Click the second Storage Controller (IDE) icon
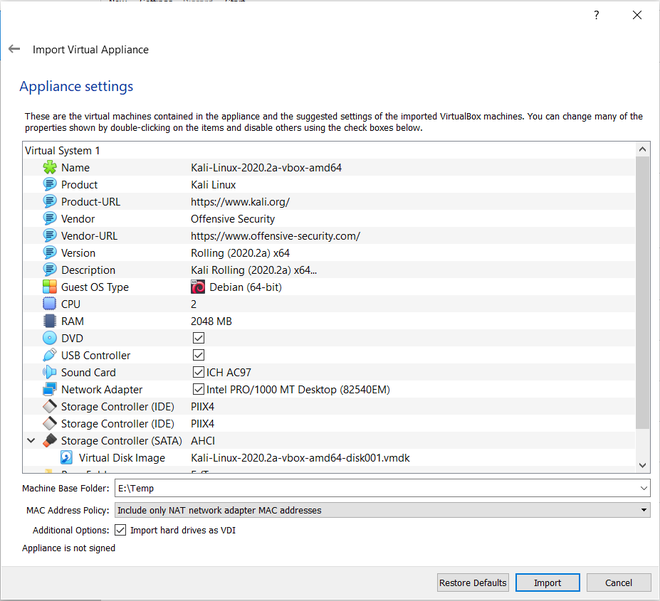The height and width of the screenshot is (601, 660). (50, 423)
